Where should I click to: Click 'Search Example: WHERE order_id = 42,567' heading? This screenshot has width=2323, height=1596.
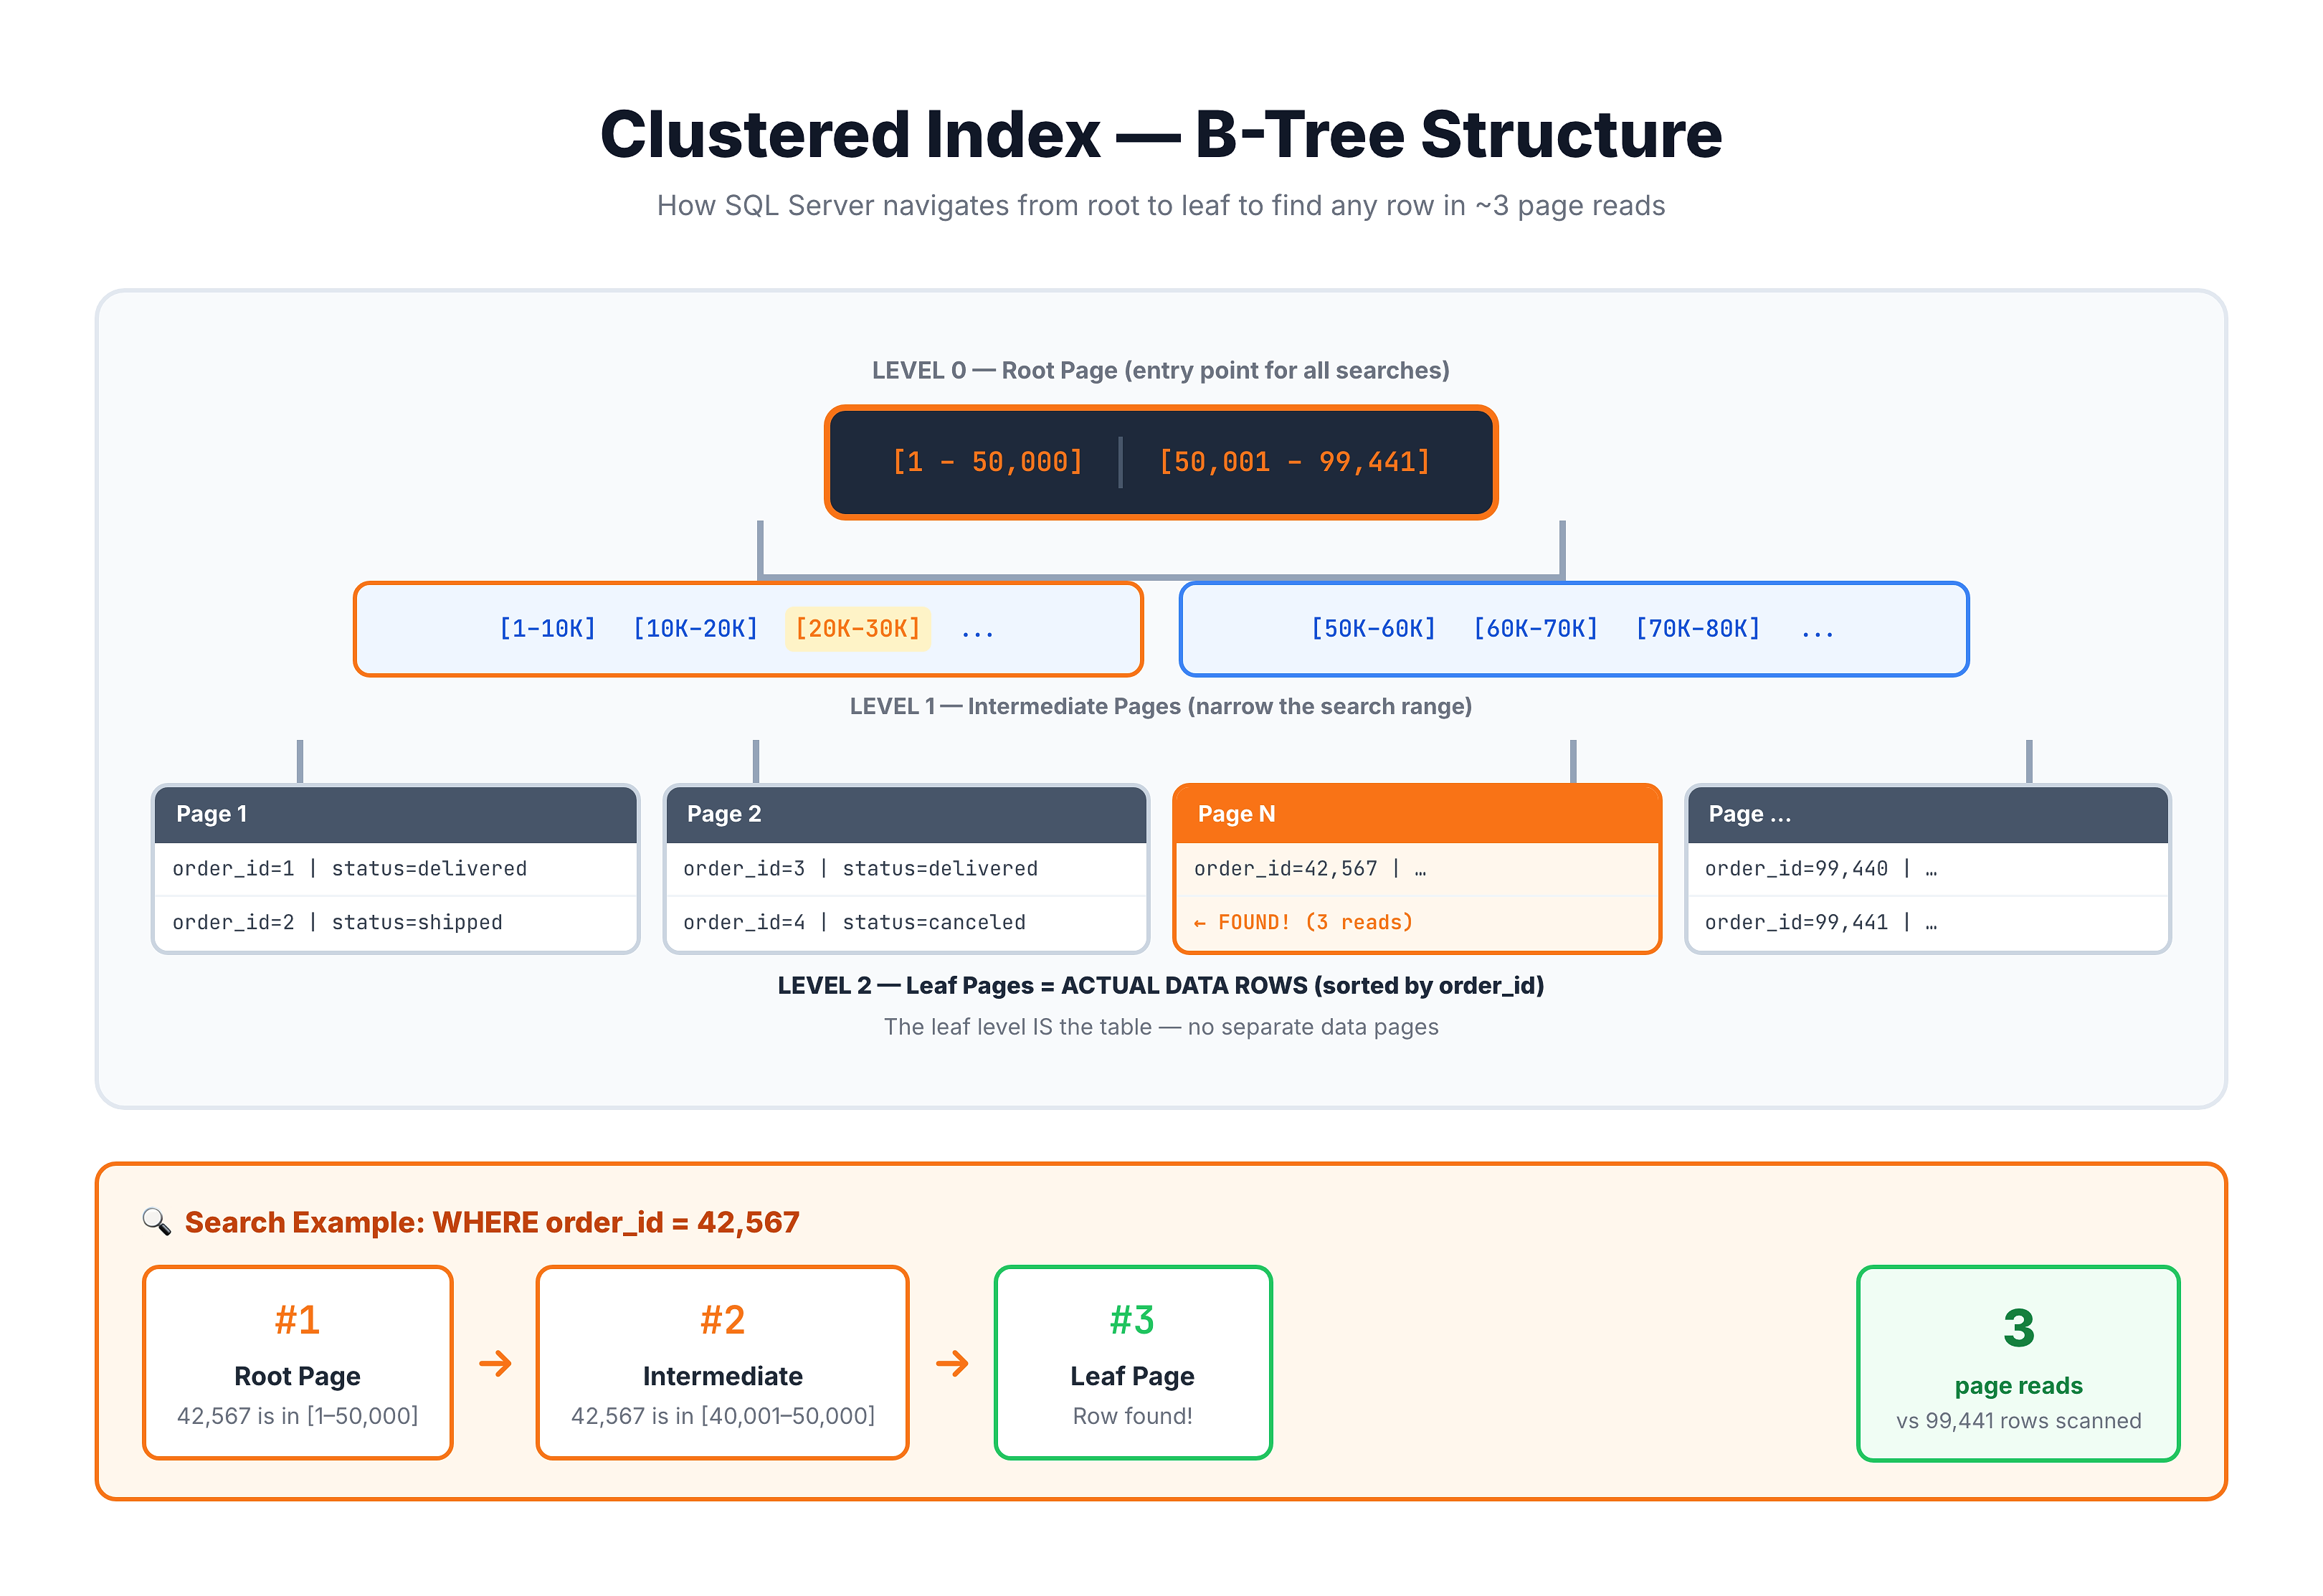(492, 1222)
